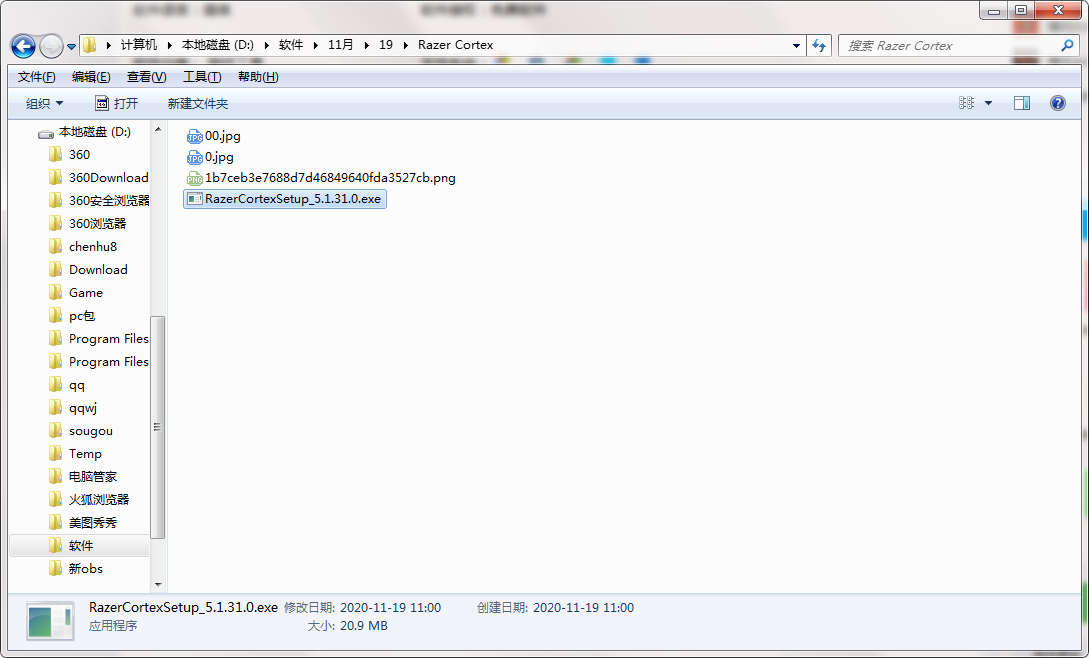
Task: Navigate to the 19 breadcrumb
Action: [385, 45]
